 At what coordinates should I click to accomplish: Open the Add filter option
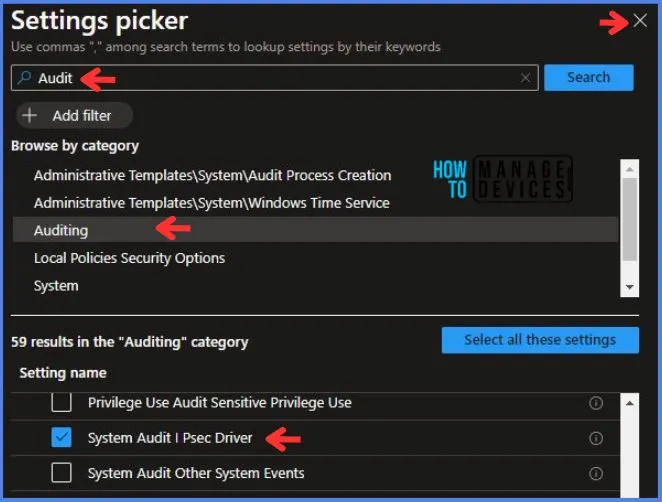(74, 115)
